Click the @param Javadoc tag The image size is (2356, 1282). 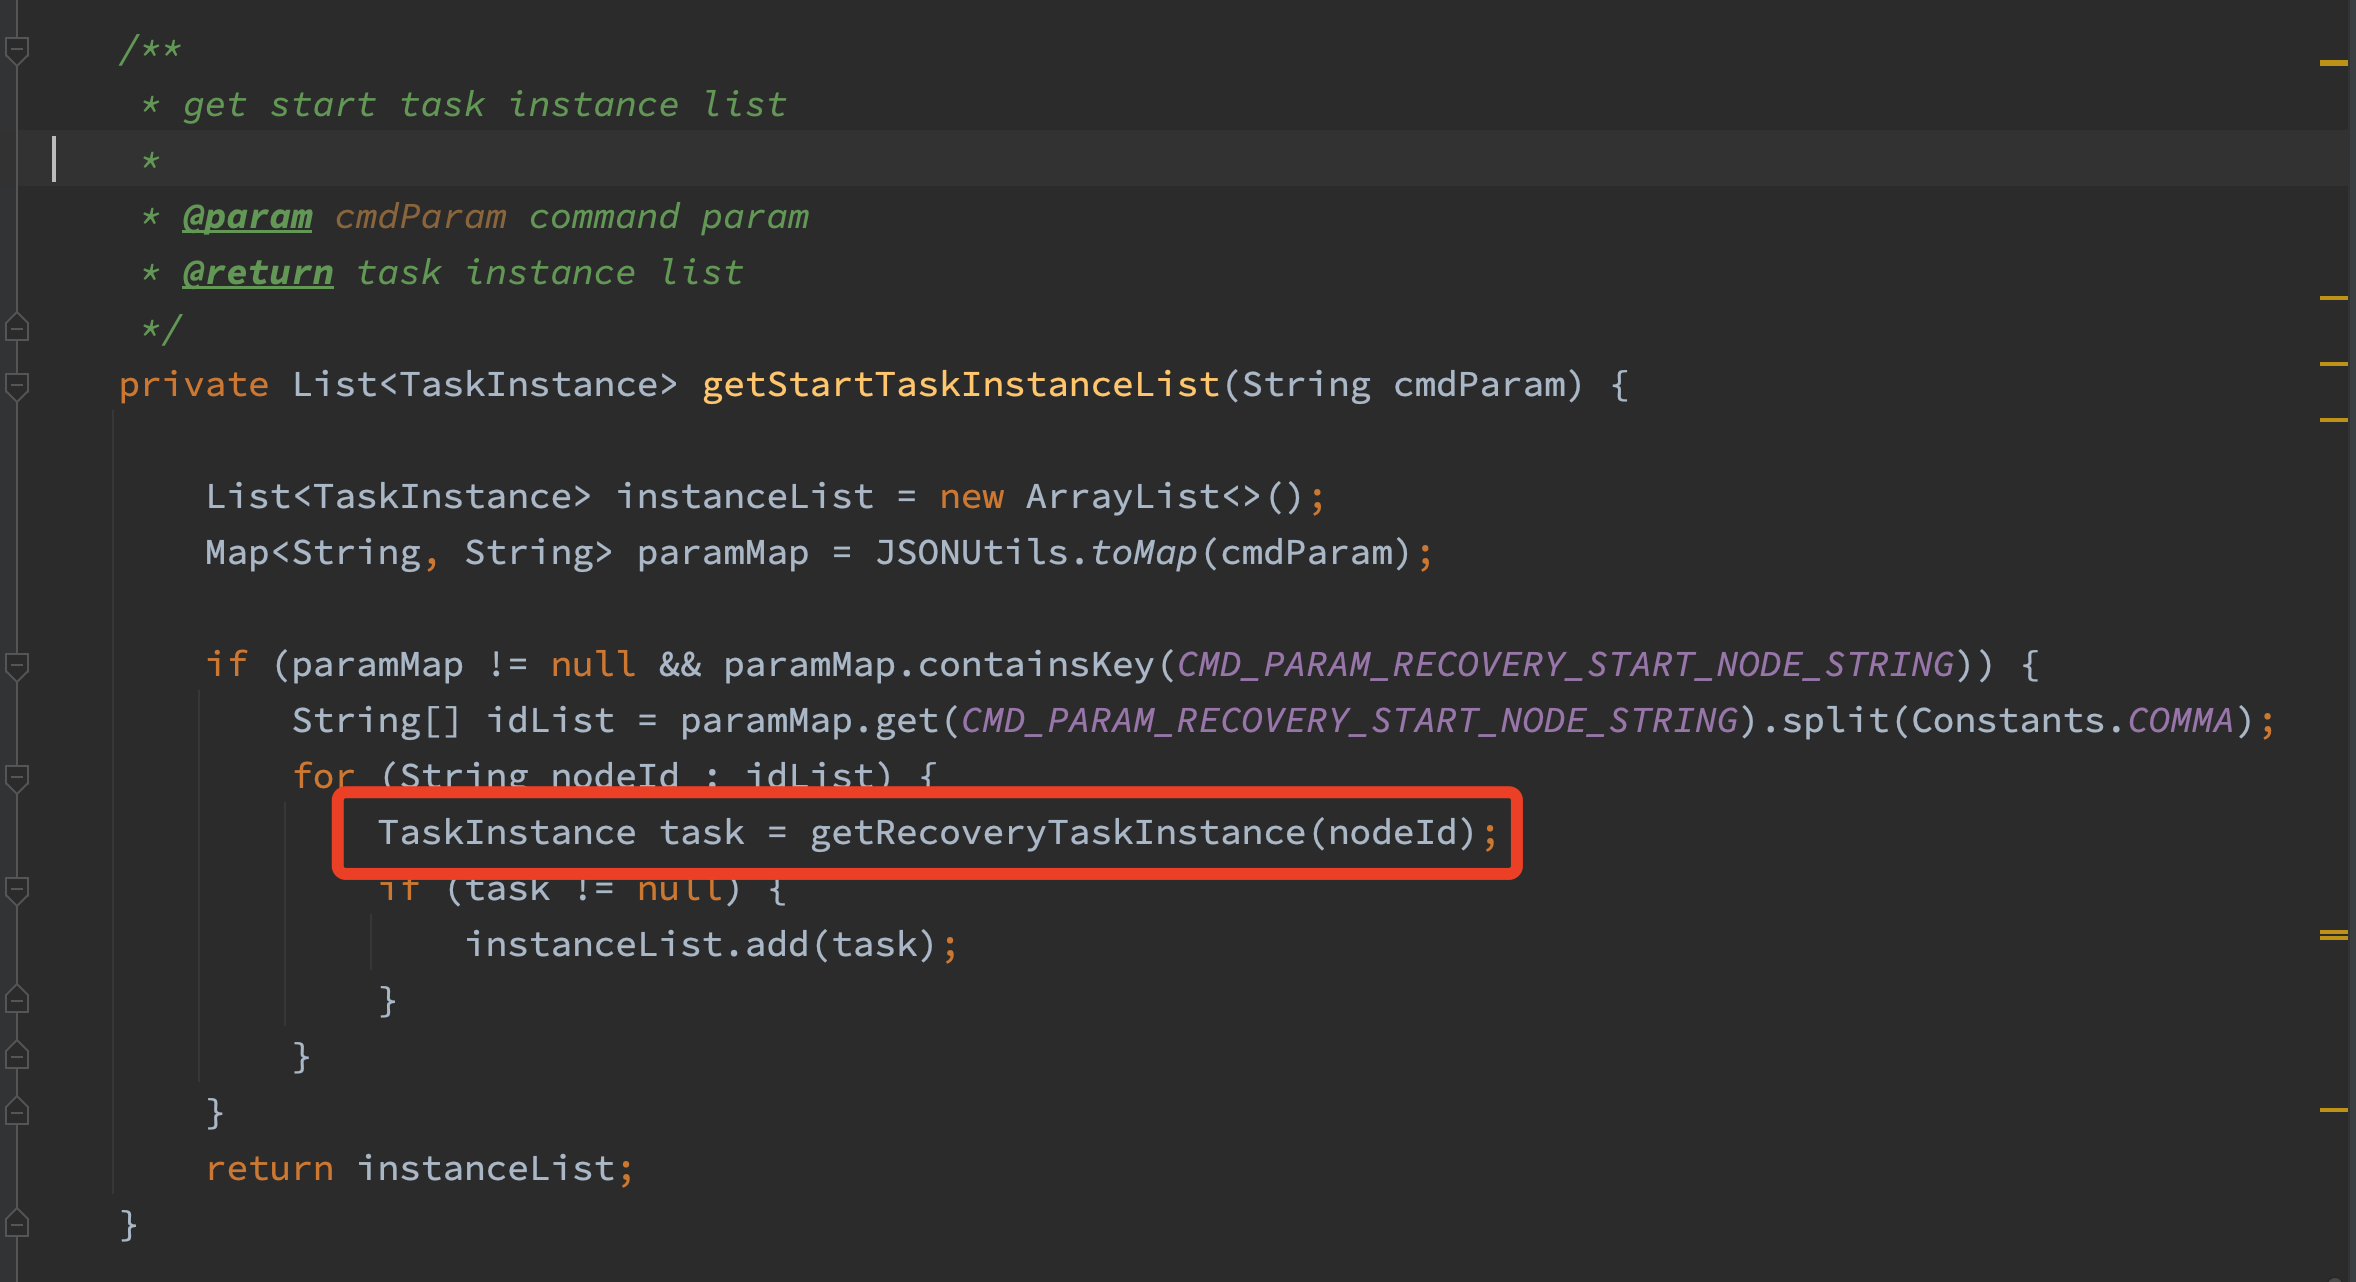[247, 217]
